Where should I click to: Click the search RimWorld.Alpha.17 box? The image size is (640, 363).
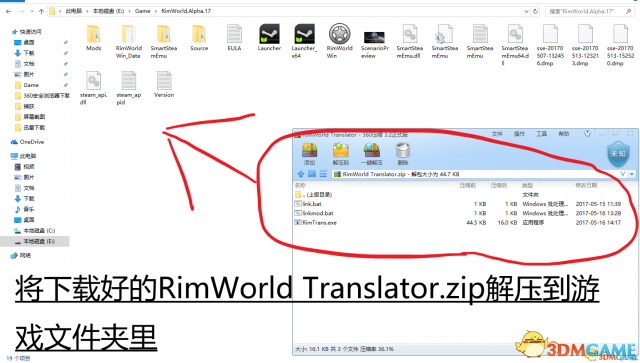[x=590, y=11]
